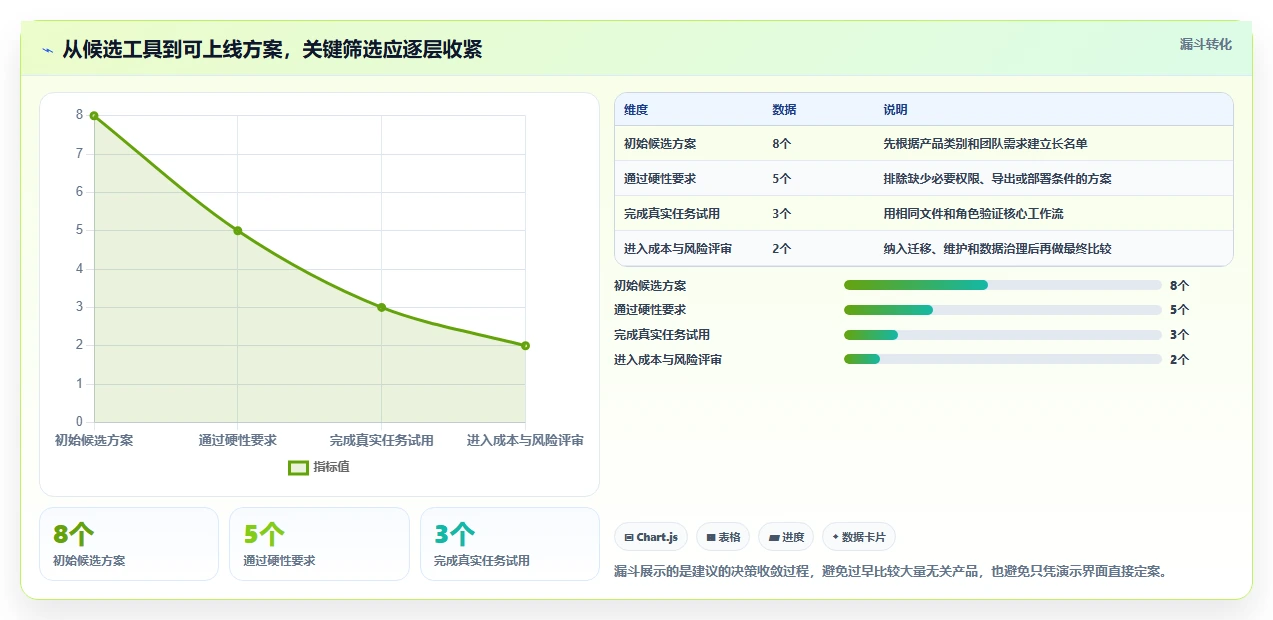
Task: Click the chart data point at value 3
Action: tap(381, 307)
